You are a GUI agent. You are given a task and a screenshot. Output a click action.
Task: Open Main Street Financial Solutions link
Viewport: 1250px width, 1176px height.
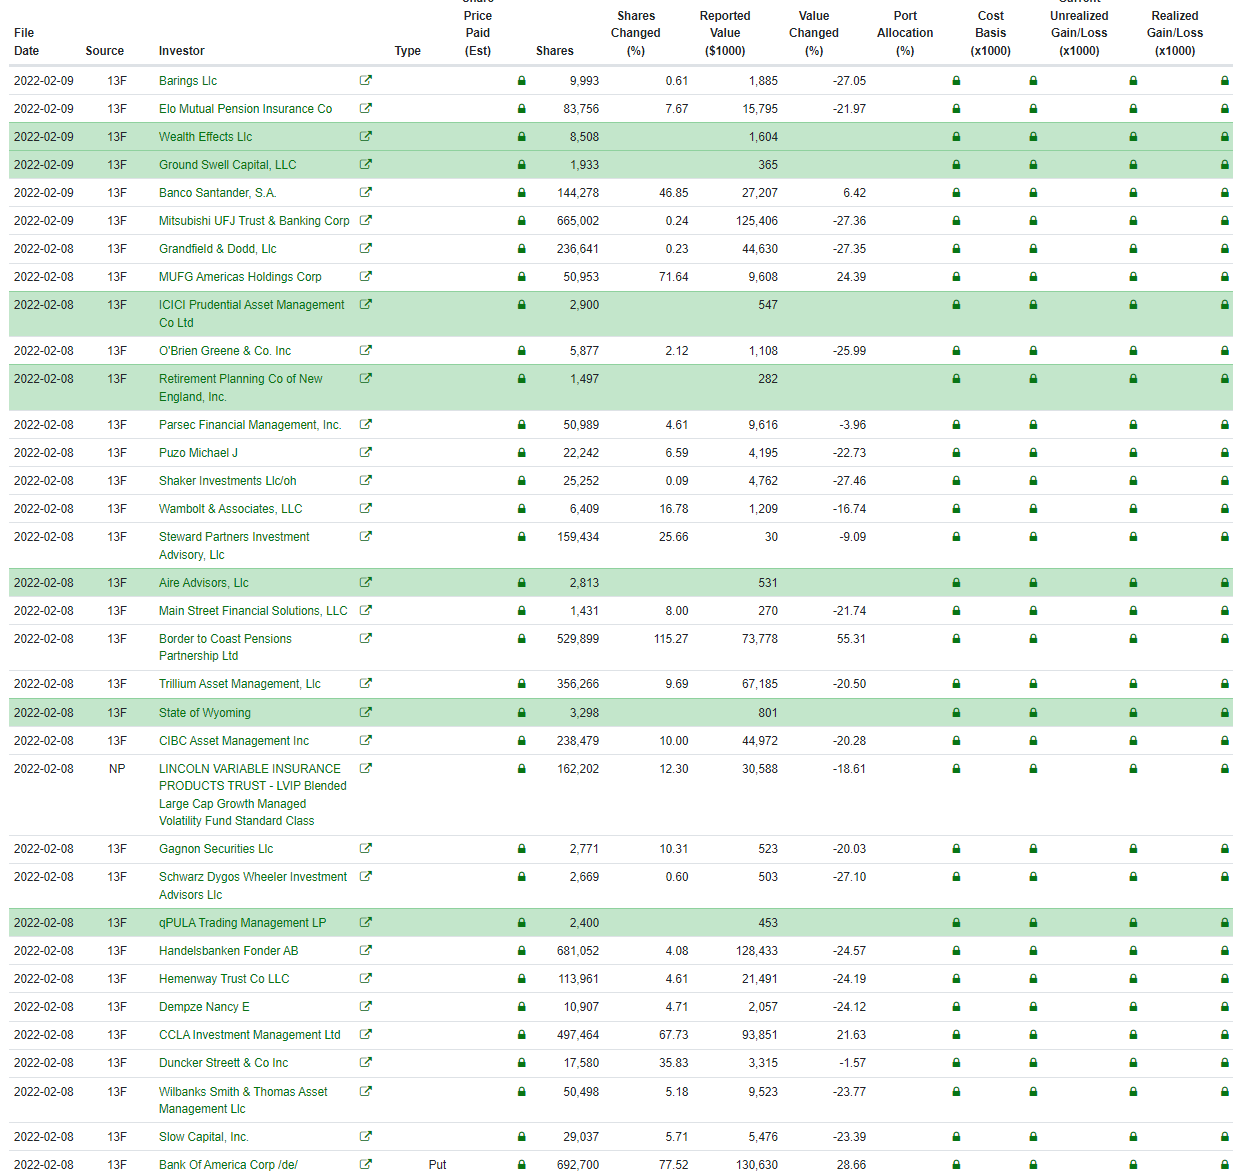[253, 611]
